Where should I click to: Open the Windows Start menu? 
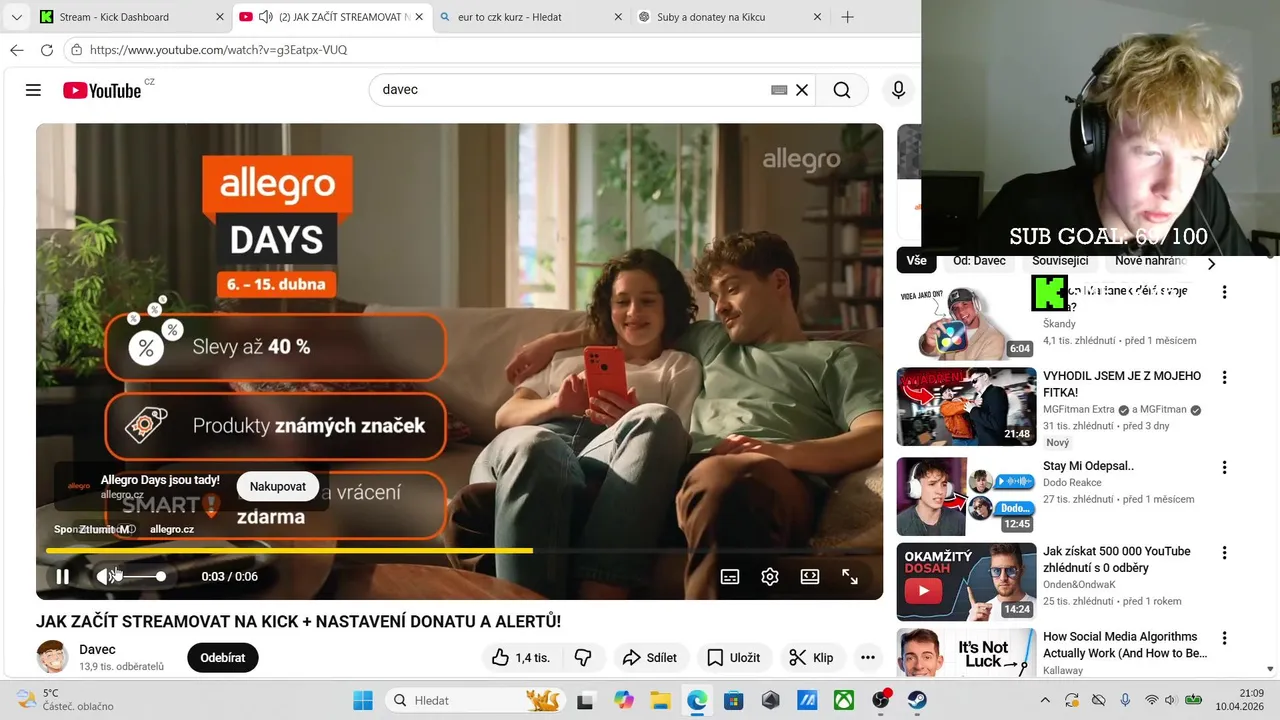(362, 700)
